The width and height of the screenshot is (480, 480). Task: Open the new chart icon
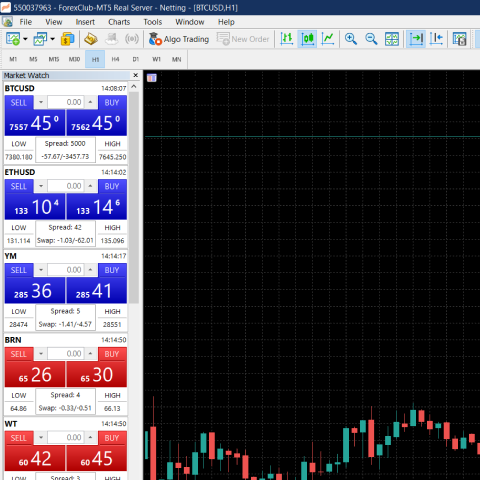coord(13,39)
